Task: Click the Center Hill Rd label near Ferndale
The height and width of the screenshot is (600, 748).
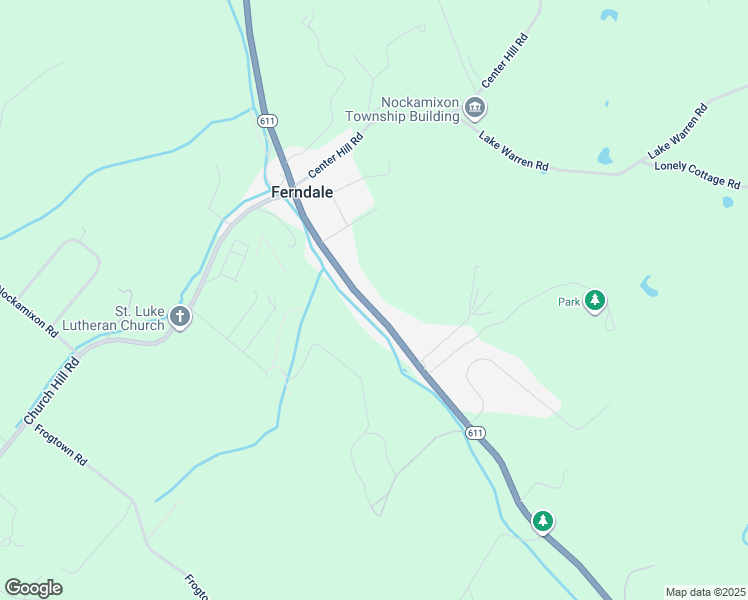Action: (335, 155)
